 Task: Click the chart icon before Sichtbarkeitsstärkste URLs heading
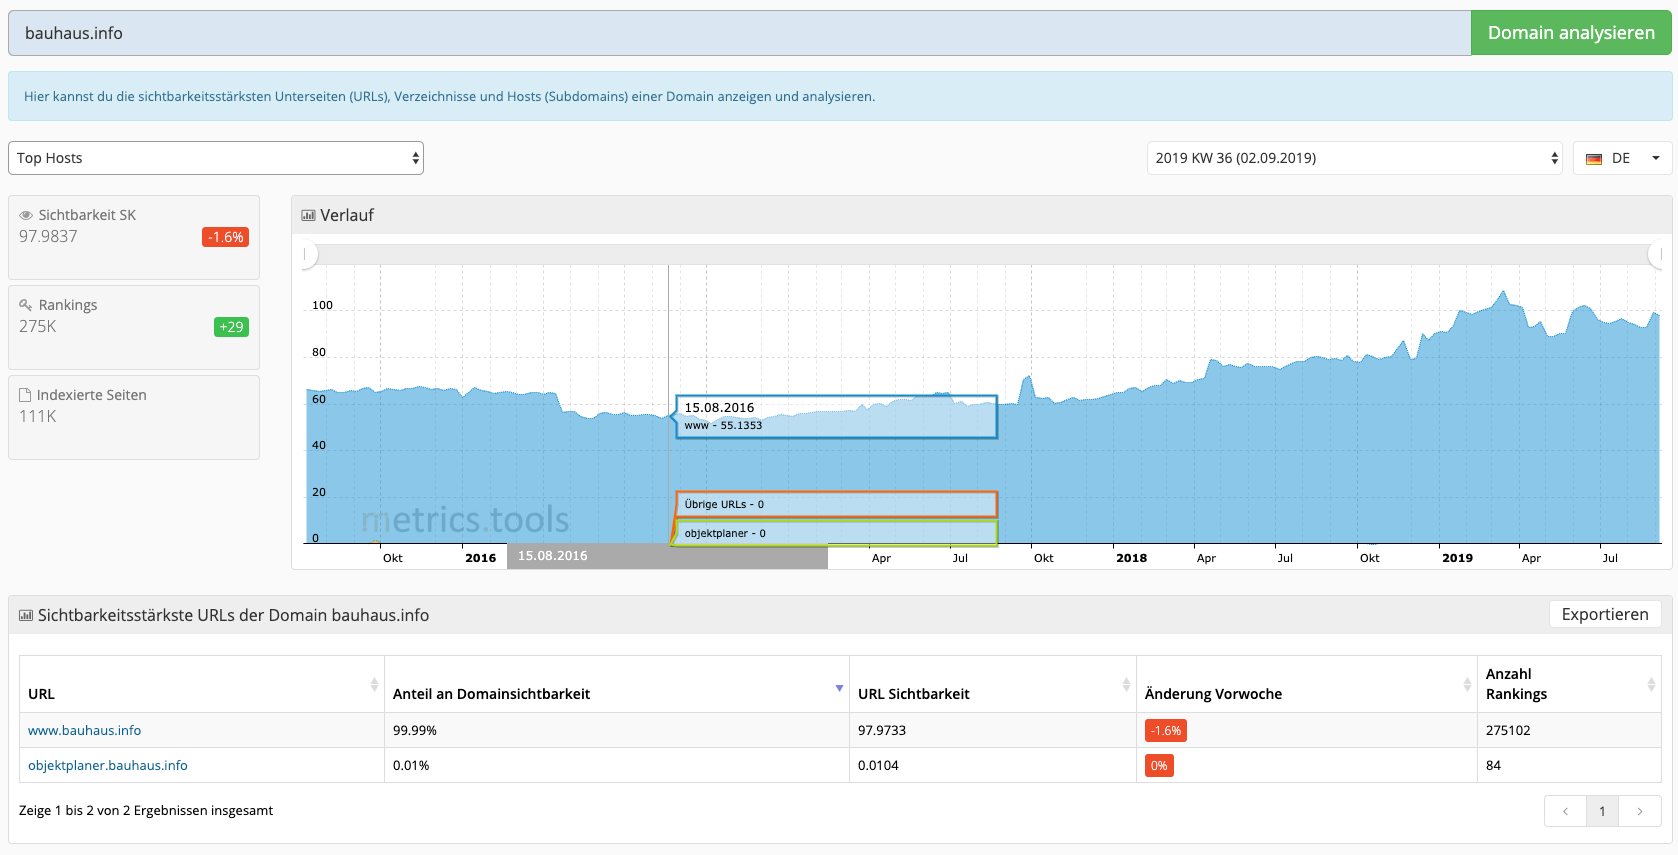click(26, 615)
